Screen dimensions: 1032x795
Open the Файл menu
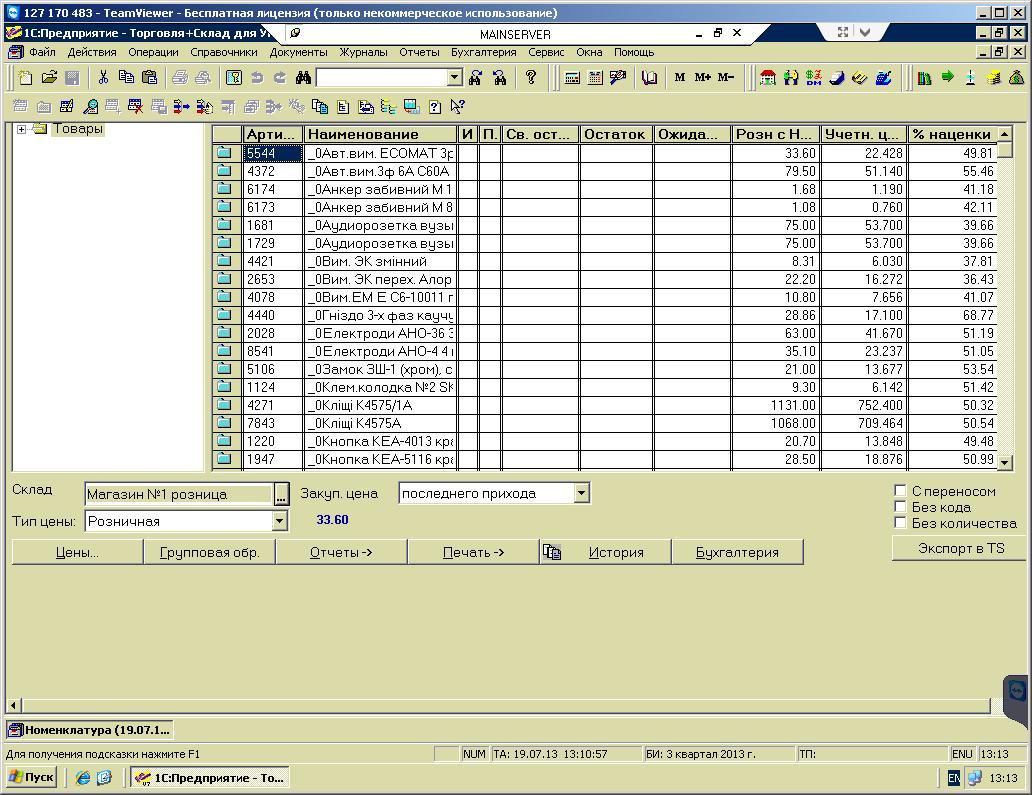click(x=42, y=52)
